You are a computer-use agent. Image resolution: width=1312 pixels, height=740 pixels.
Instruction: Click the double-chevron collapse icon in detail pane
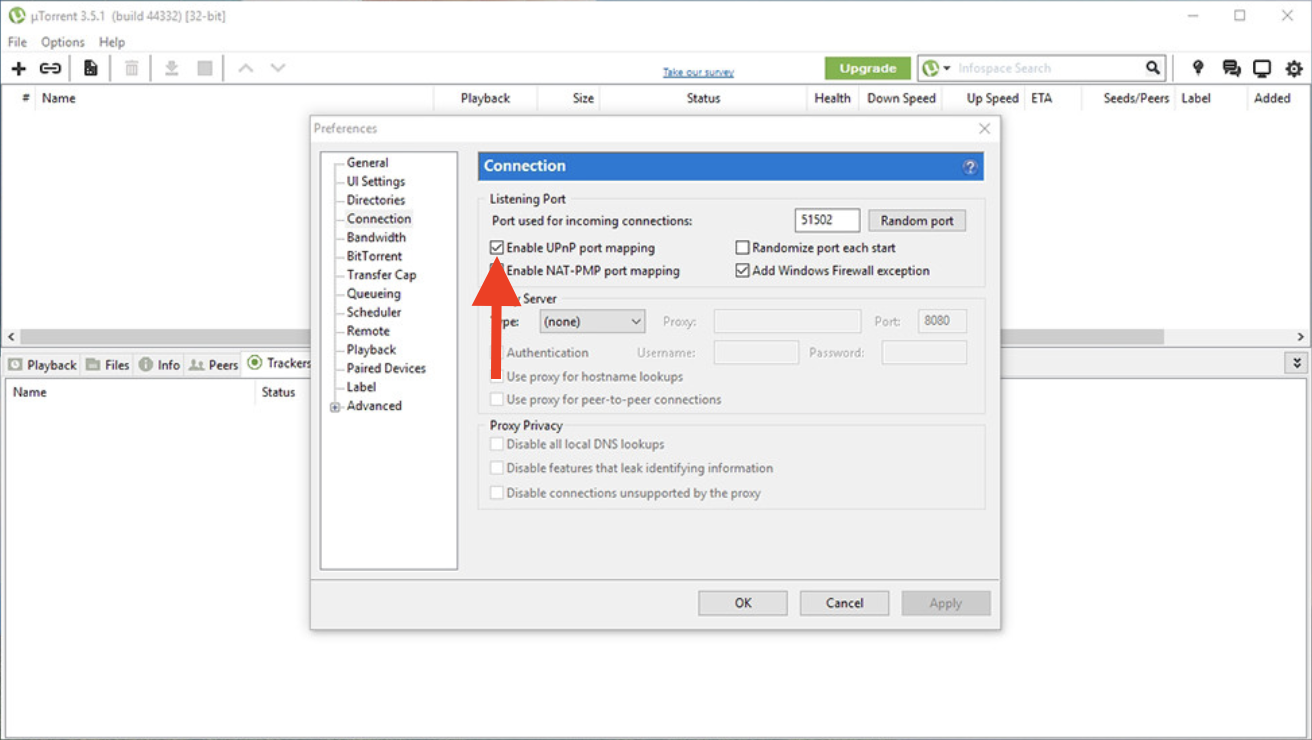tap(1297, 363)
